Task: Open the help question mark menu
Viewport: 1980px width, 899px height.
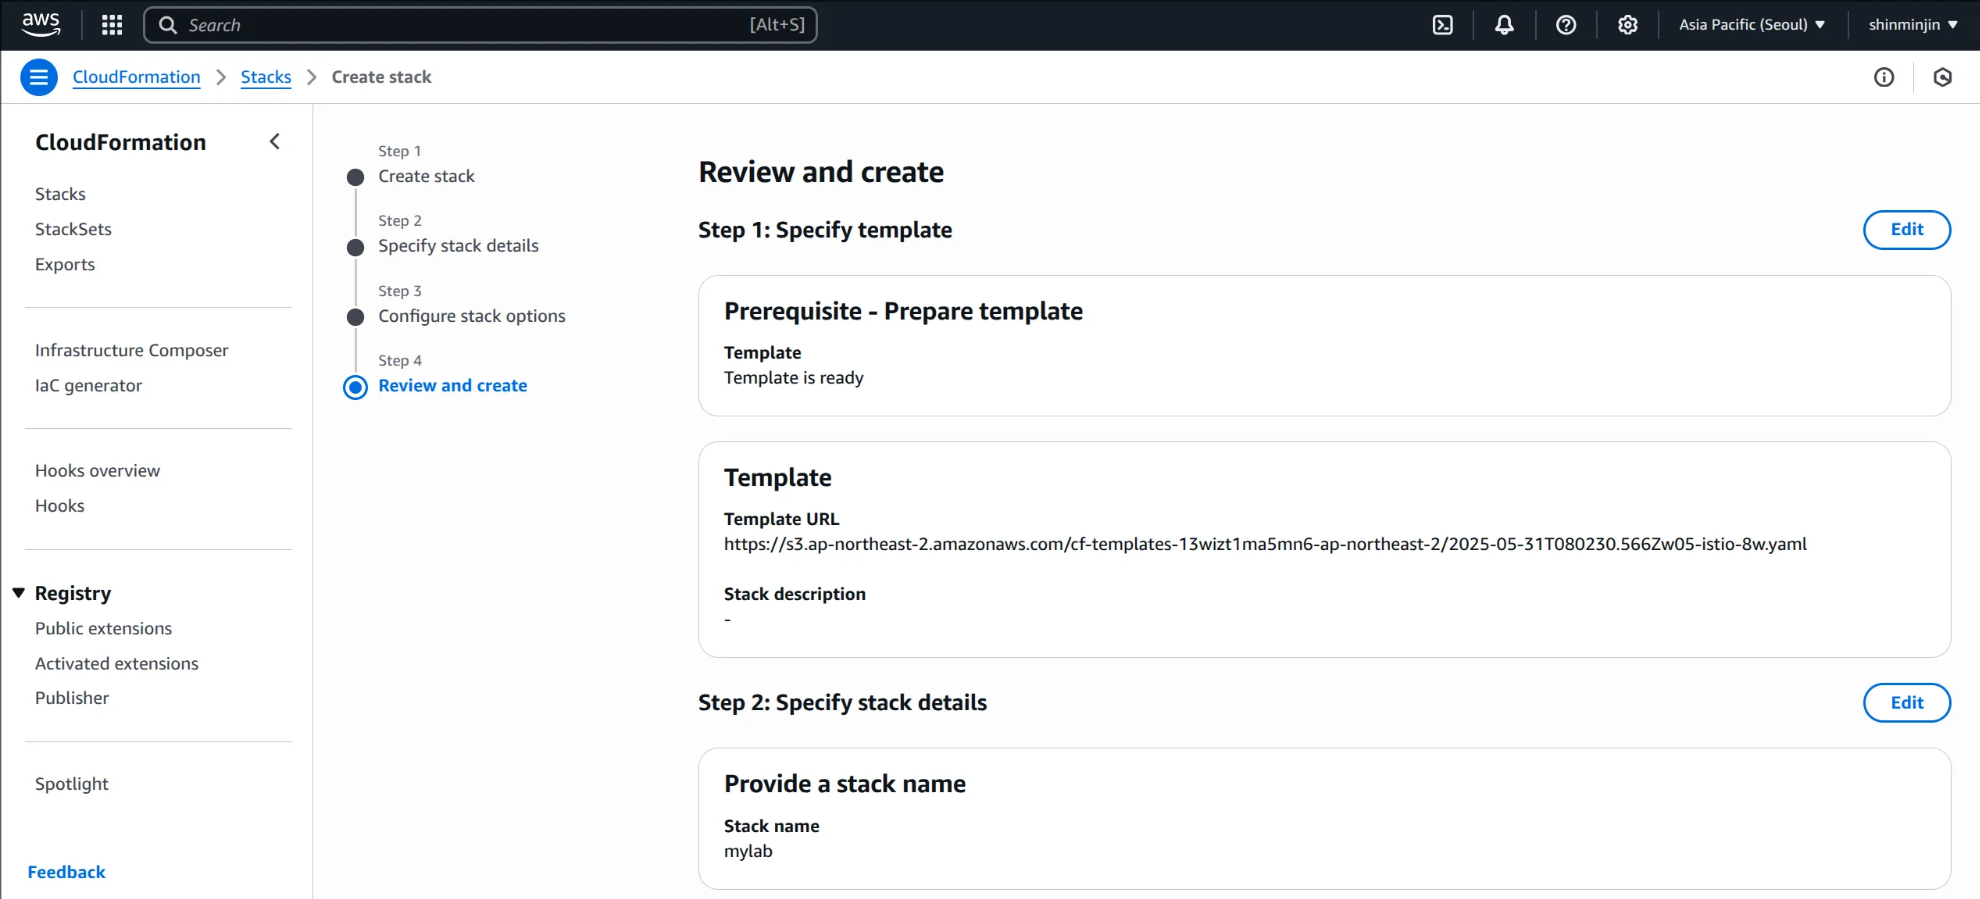Action: (x=1566, y=25)
